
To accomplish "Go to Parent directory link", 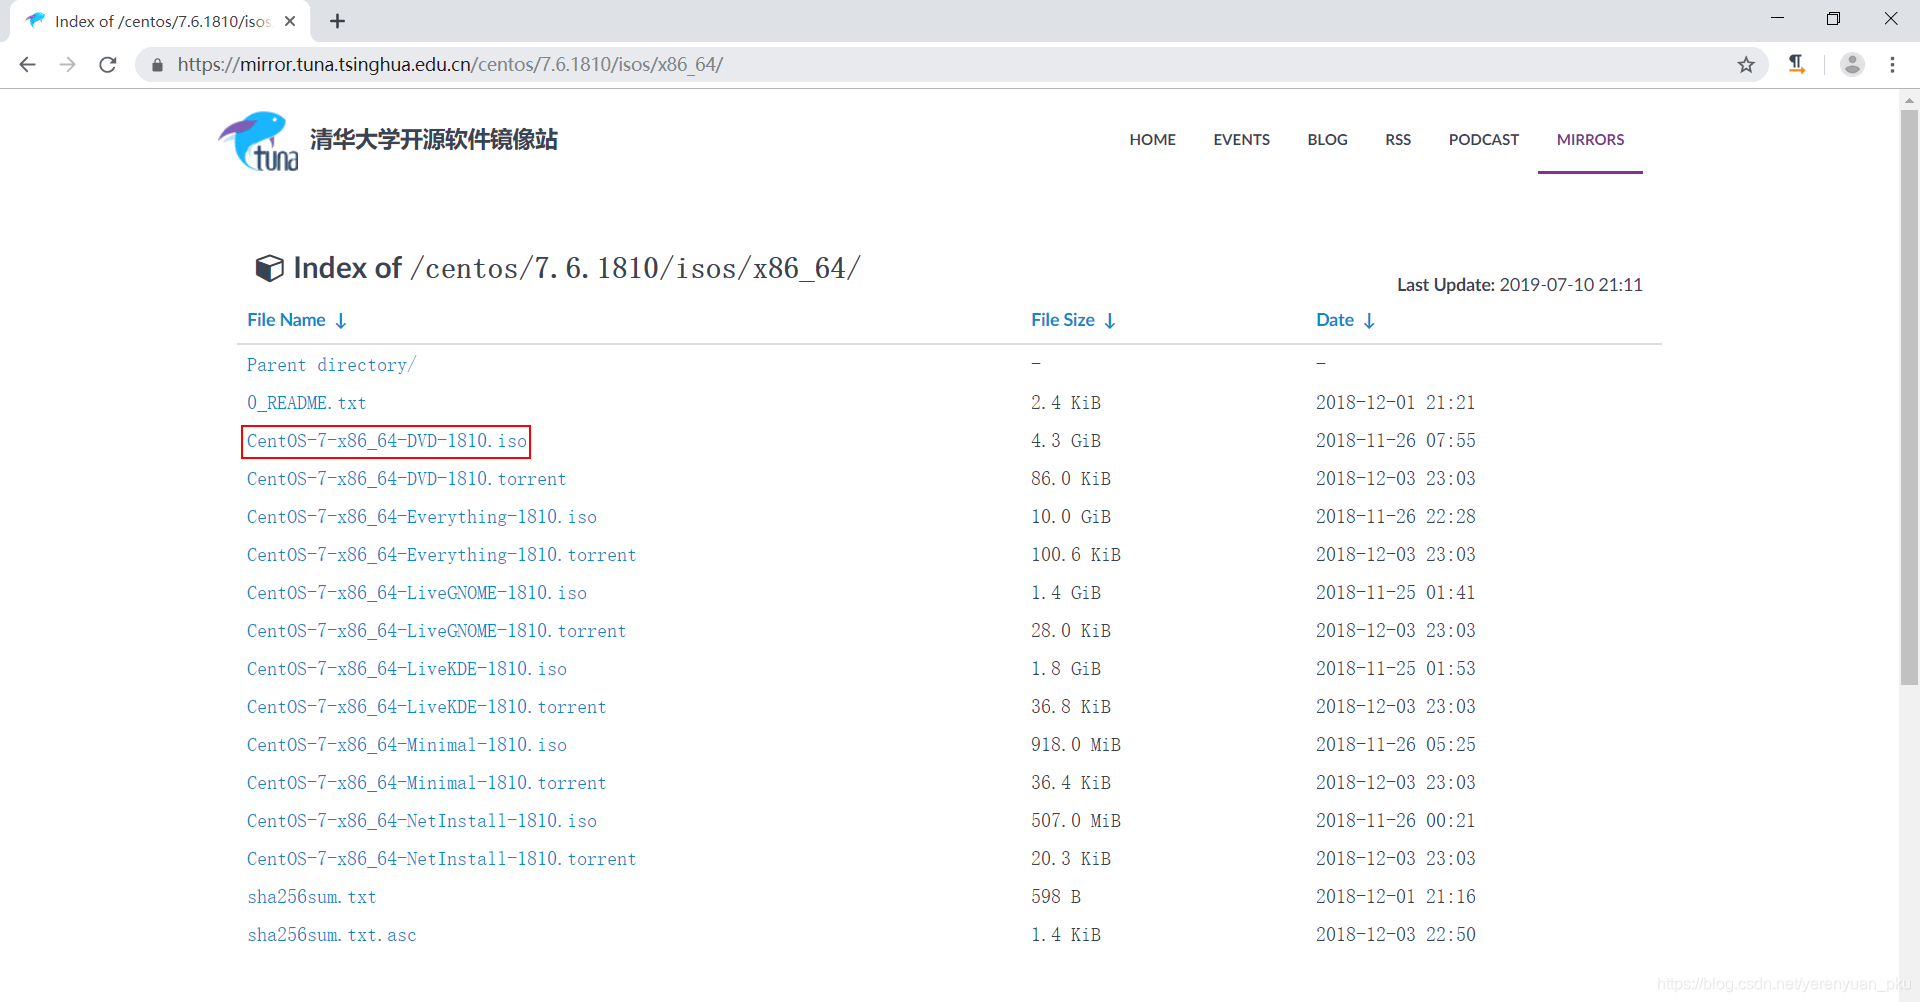I will coord(331,365).
